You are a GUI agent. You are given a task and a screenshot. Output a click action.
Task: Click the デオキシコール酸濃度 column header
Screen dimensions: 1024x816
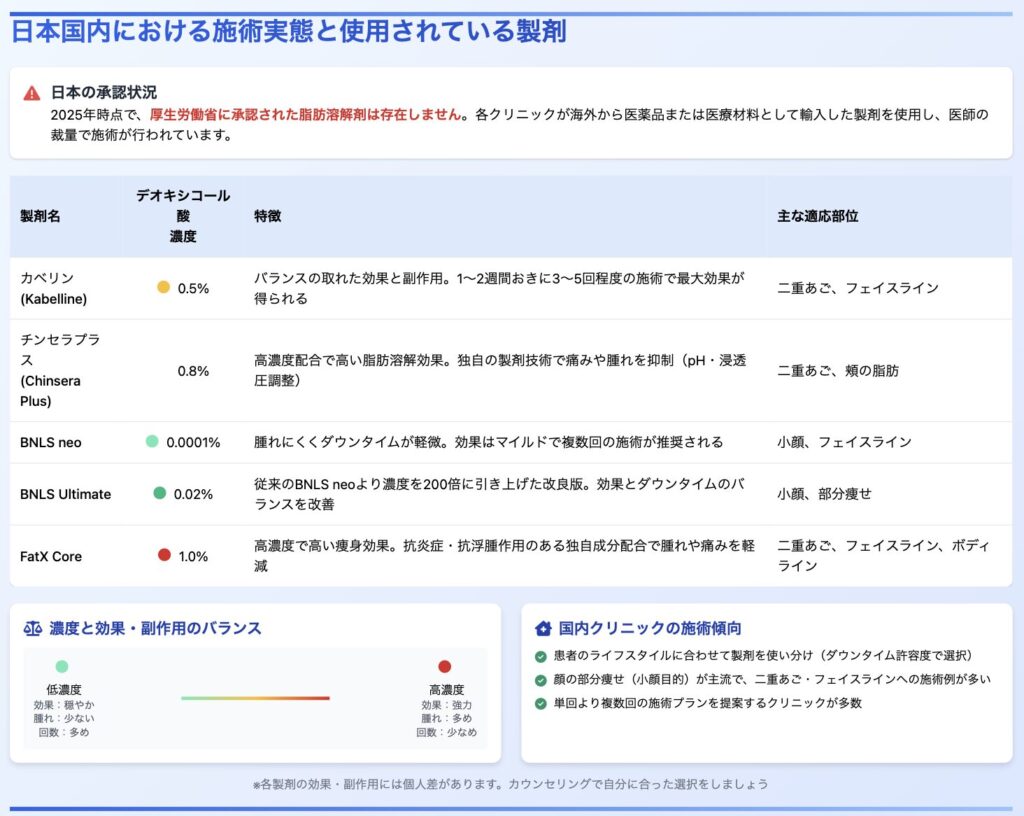(x=183, y=216)
